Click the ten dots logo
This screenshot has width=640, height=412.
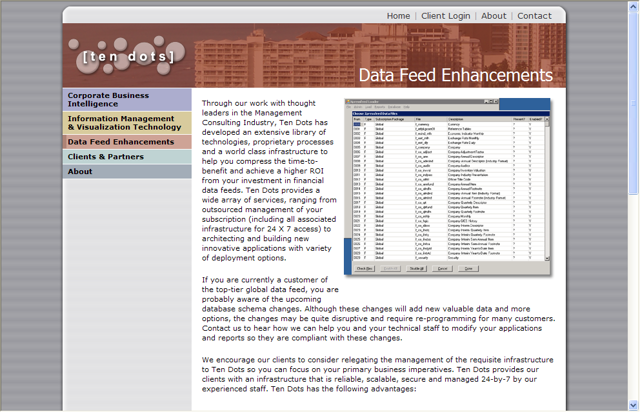click(128, 56)
